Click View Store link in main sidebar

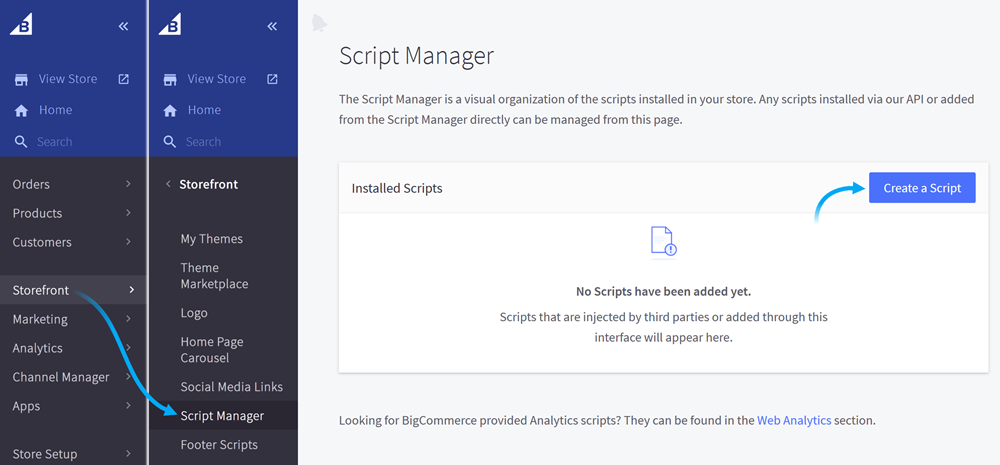tap(68, 79)
